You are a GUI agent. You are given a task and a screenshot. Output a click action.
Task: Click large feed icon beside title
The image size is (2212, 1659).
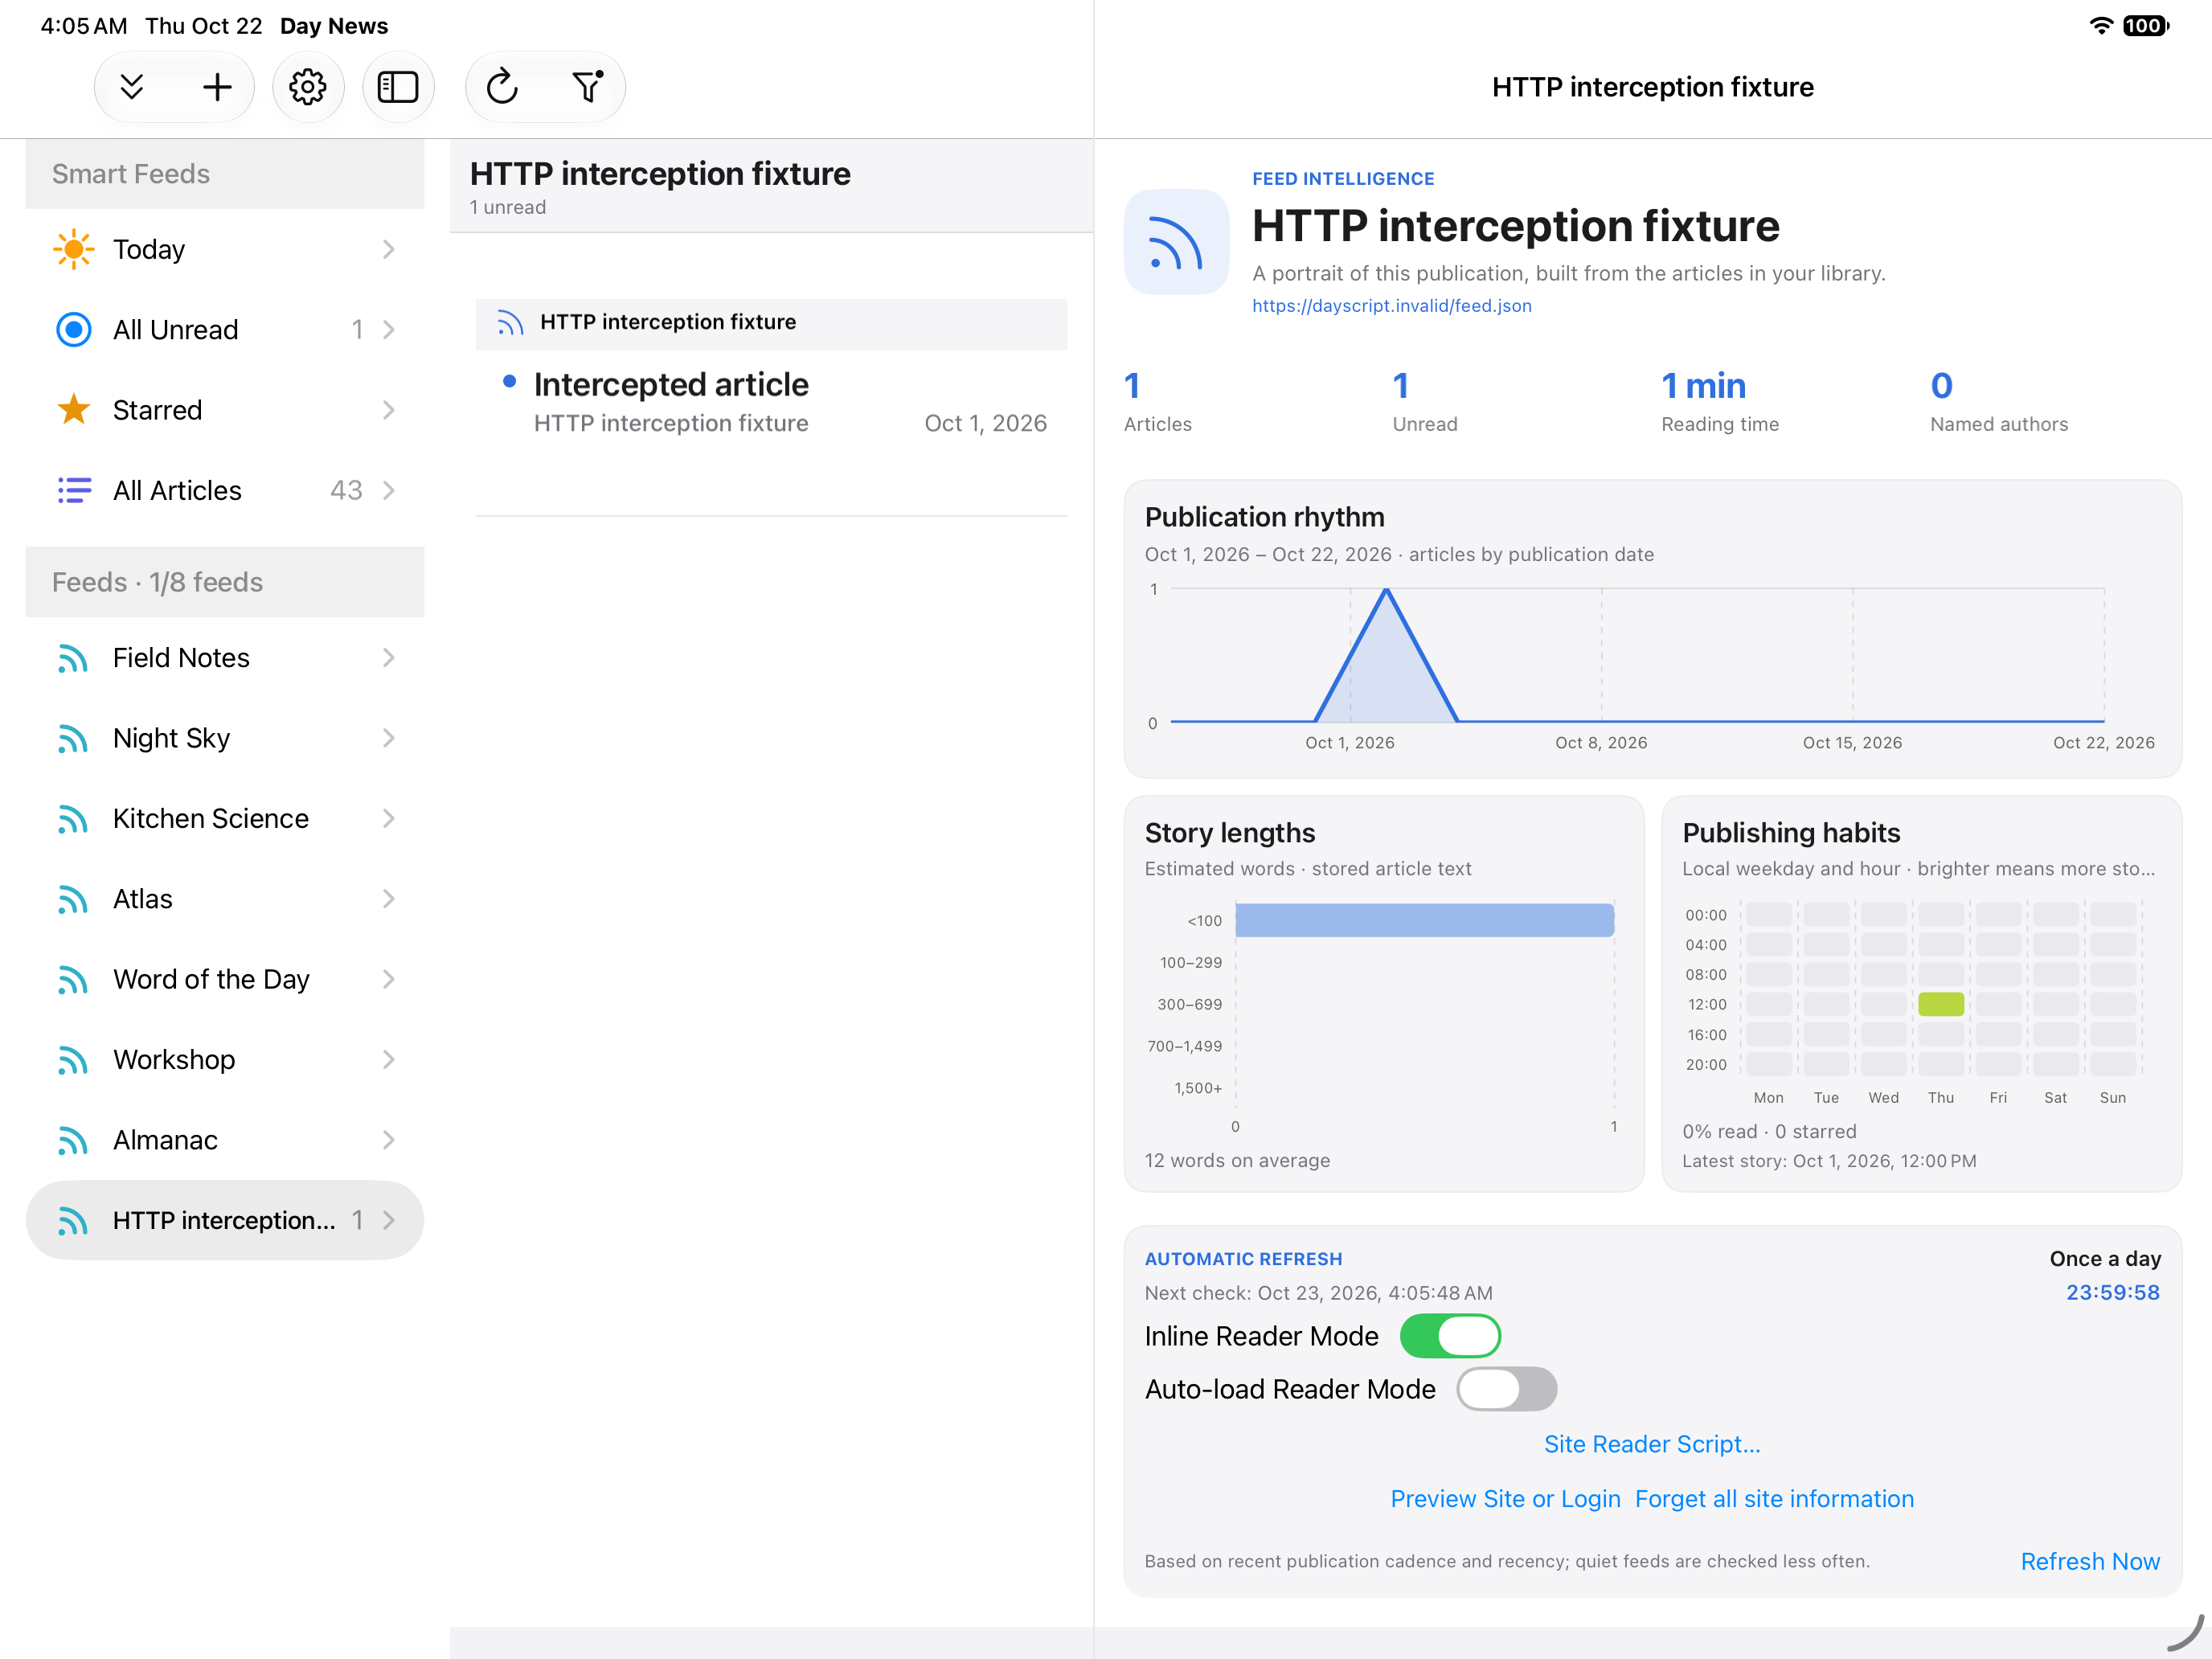click(x=1176, y=242)
